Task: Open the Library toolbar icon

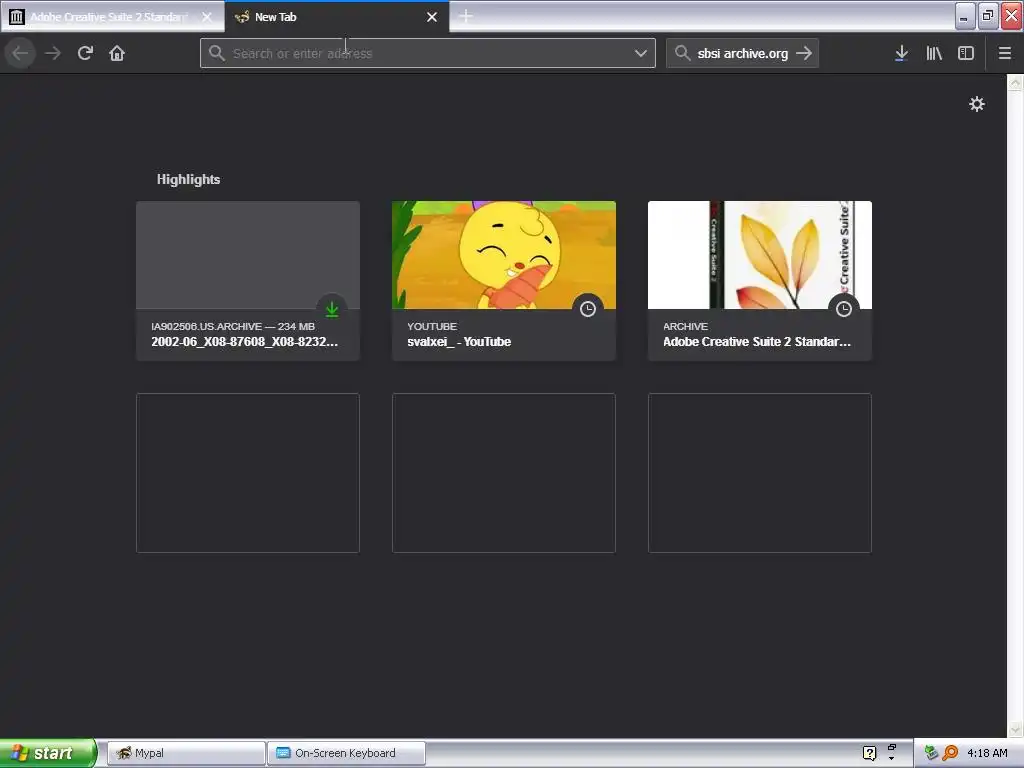Action: (934, 53)
